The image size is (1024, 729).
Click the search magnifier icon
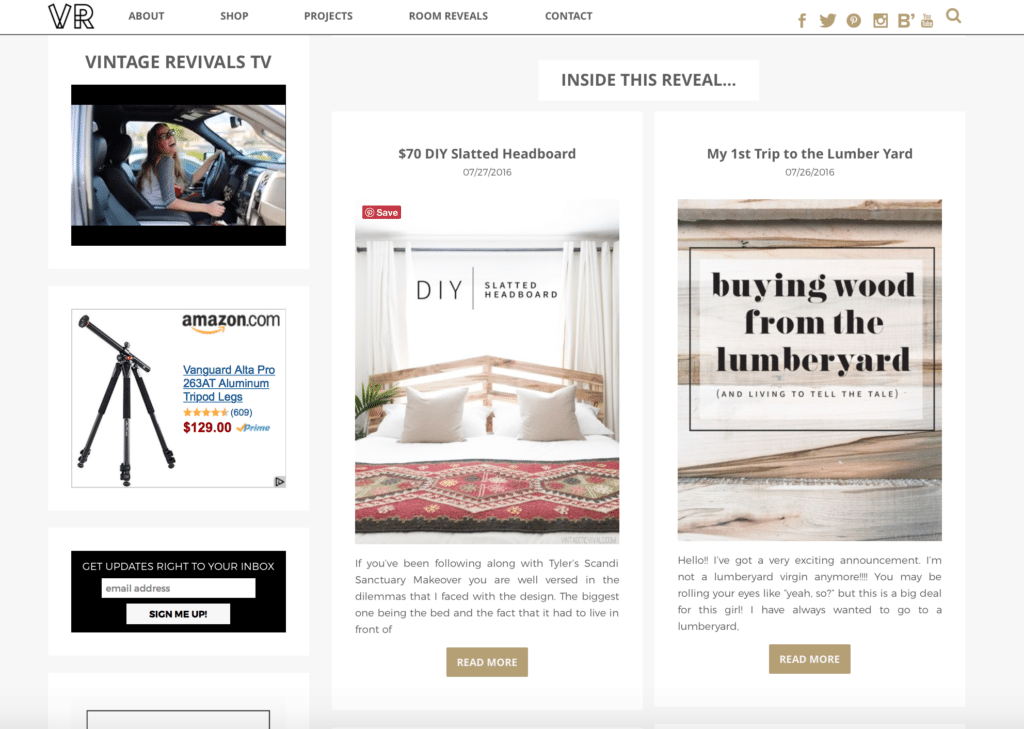(953, 16)
